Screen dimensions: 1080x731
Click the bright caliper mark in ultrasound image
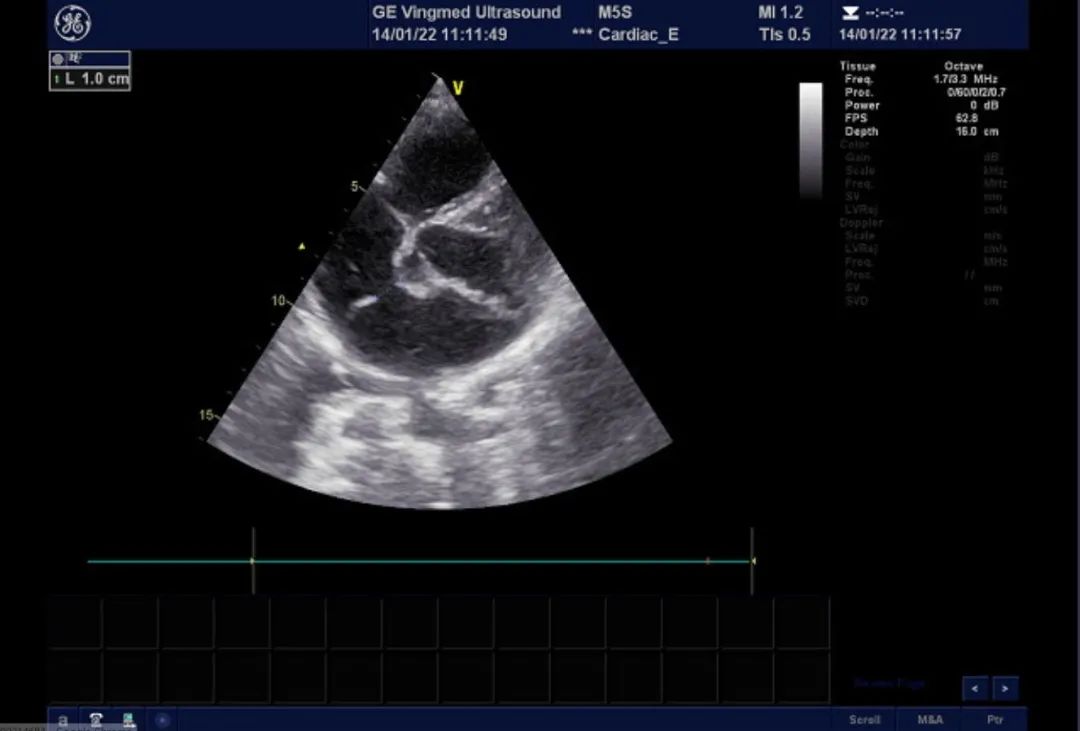(x=366, y=300)
